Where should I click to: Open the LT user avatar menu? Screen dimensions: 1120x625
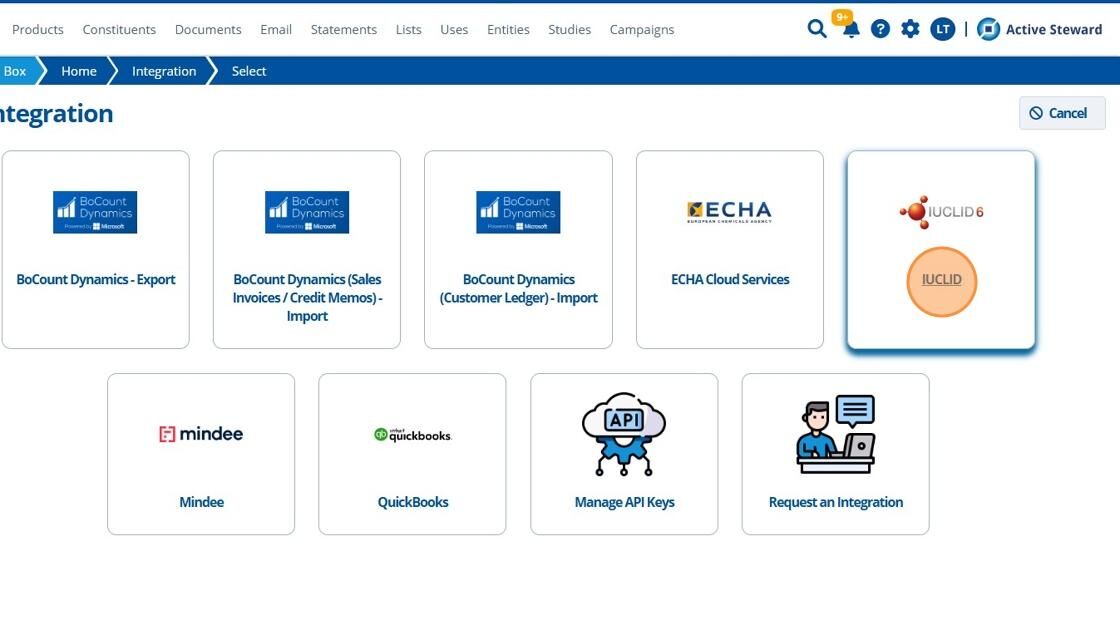(942, 29)
